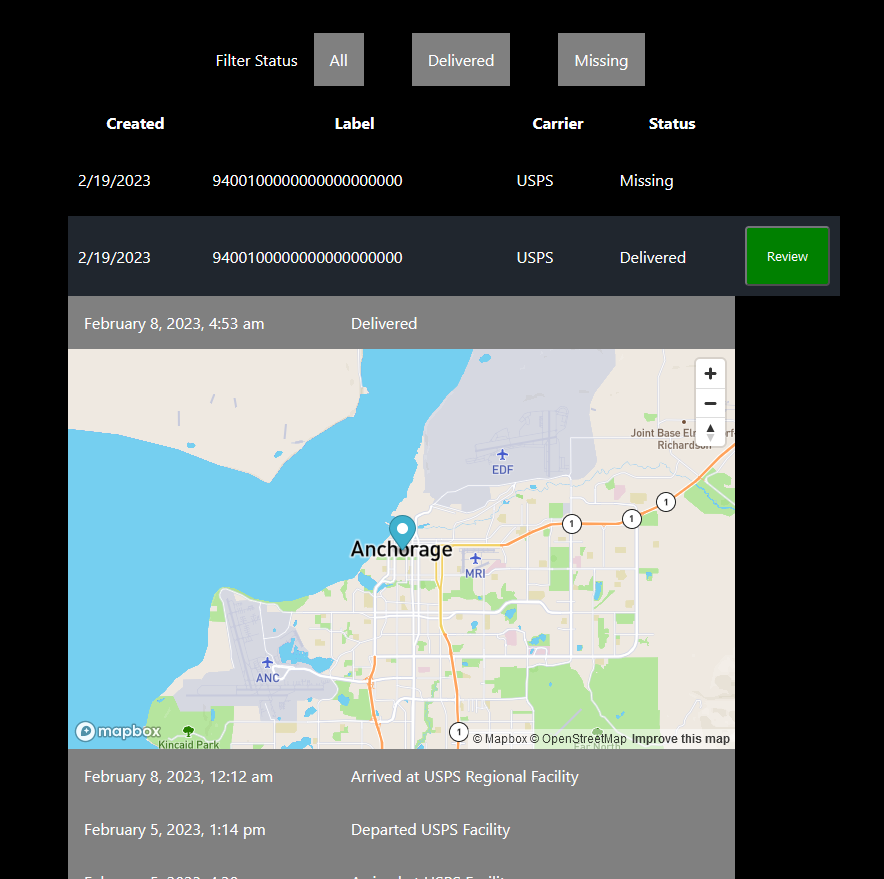Click the green Review button
Screen dimensions: 884x879
[x=787, y=256]
